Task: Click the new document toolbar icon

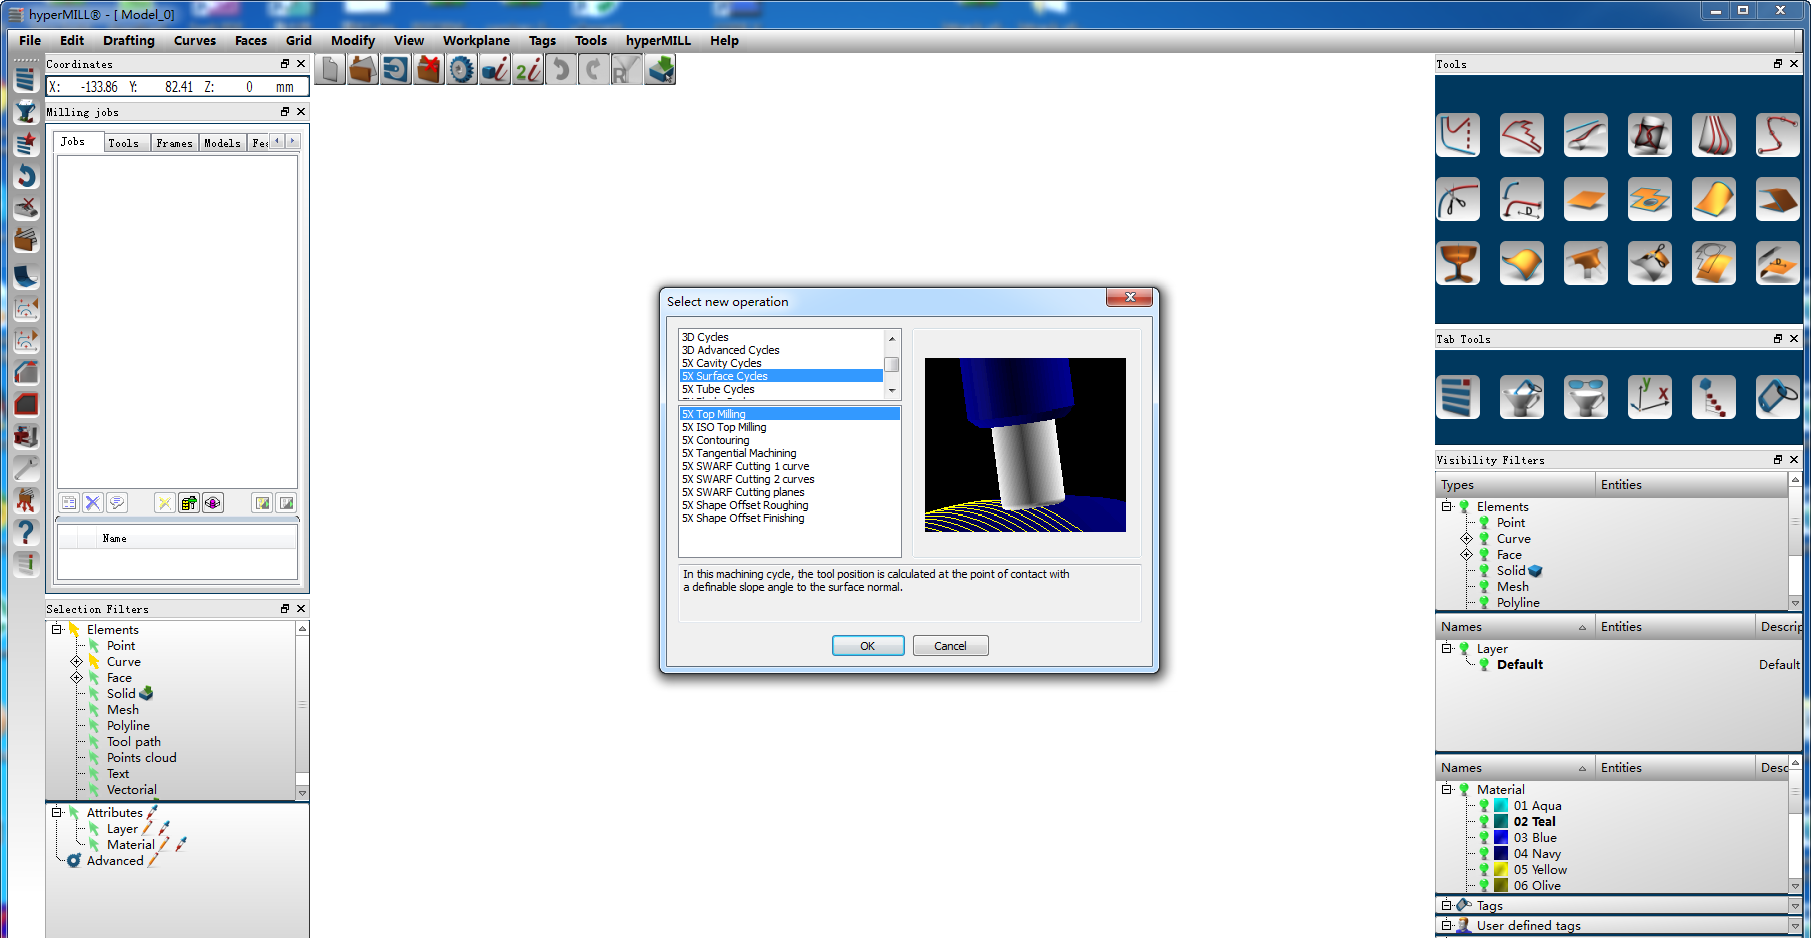Action: click(330, 70)
